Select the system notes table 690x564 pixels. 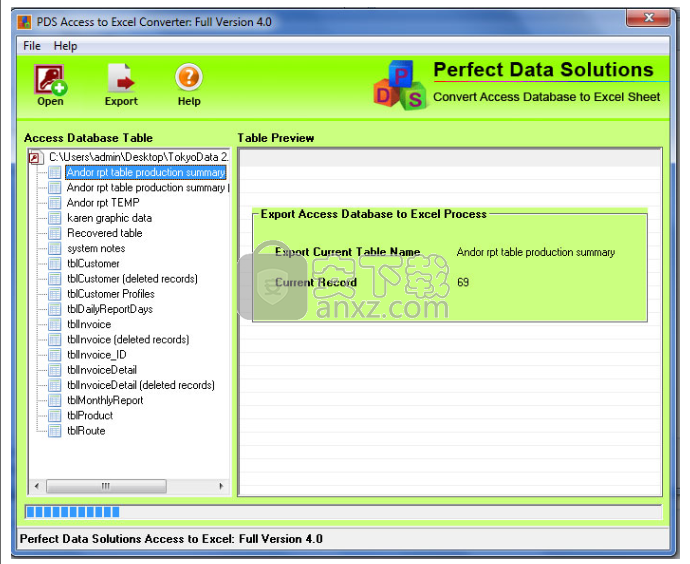click(x=96, y=248)
